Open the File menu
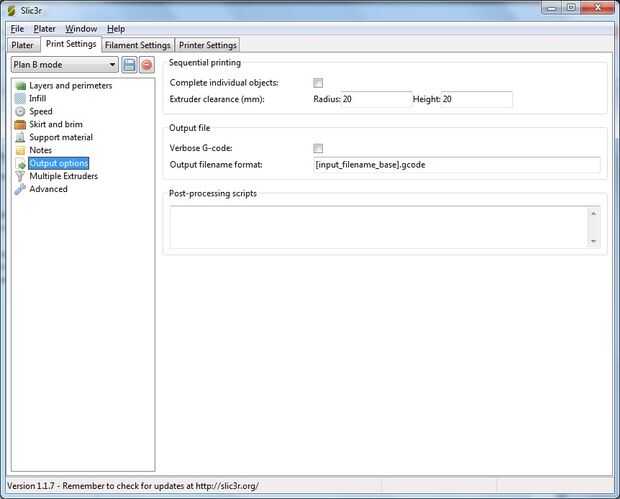This screenshot has width=620, height=499. [x=17, y=29]
